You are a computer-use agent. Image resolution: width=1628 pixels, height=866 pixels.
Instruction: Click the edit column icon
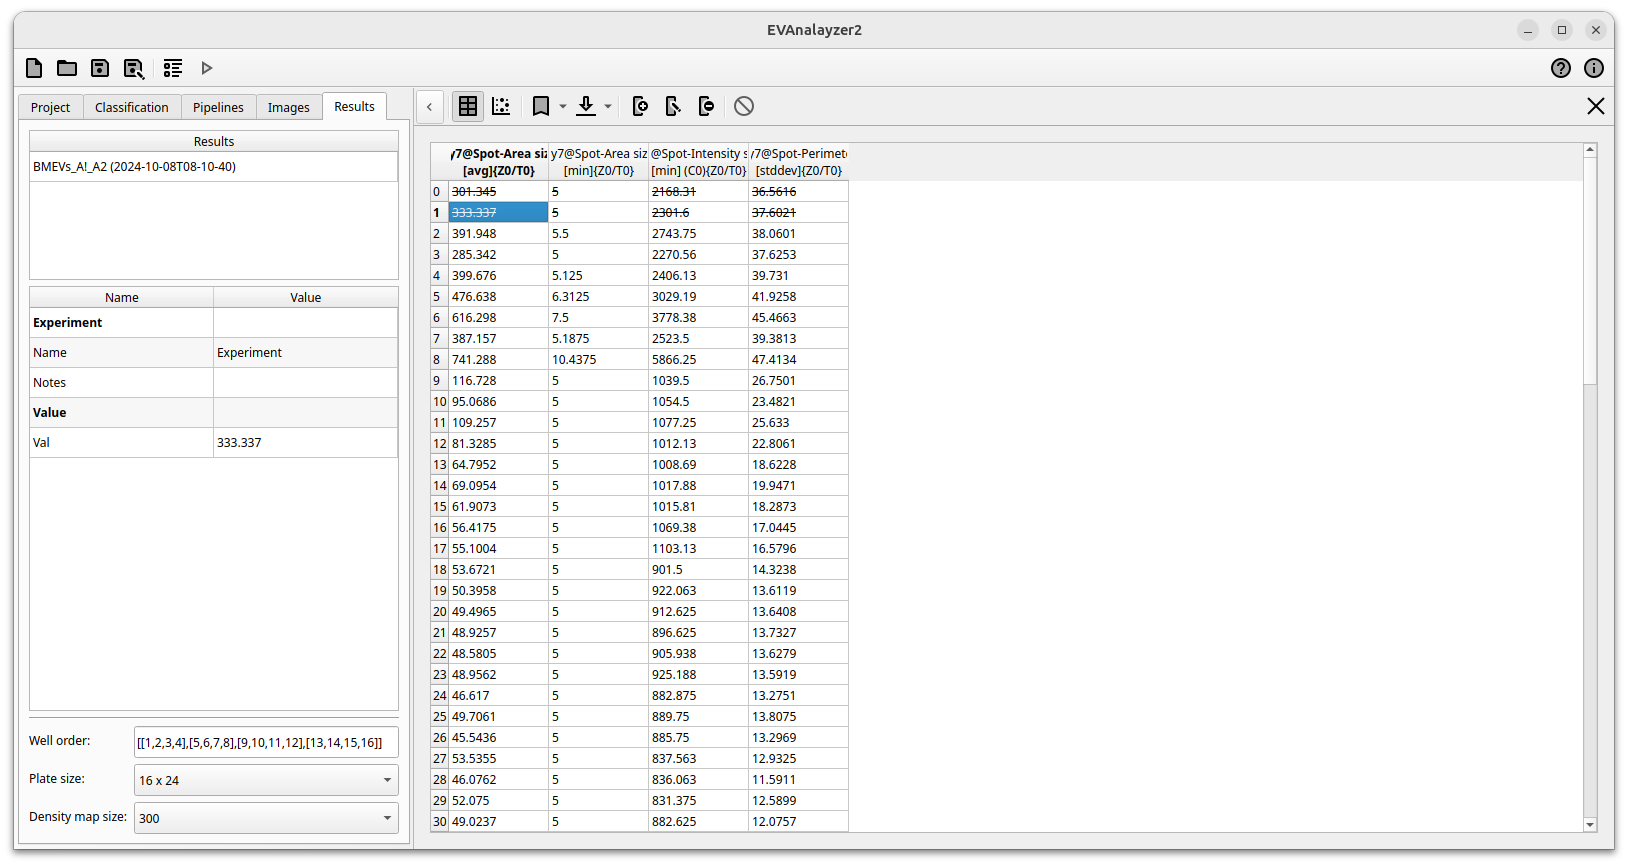(x=673, y=106)
